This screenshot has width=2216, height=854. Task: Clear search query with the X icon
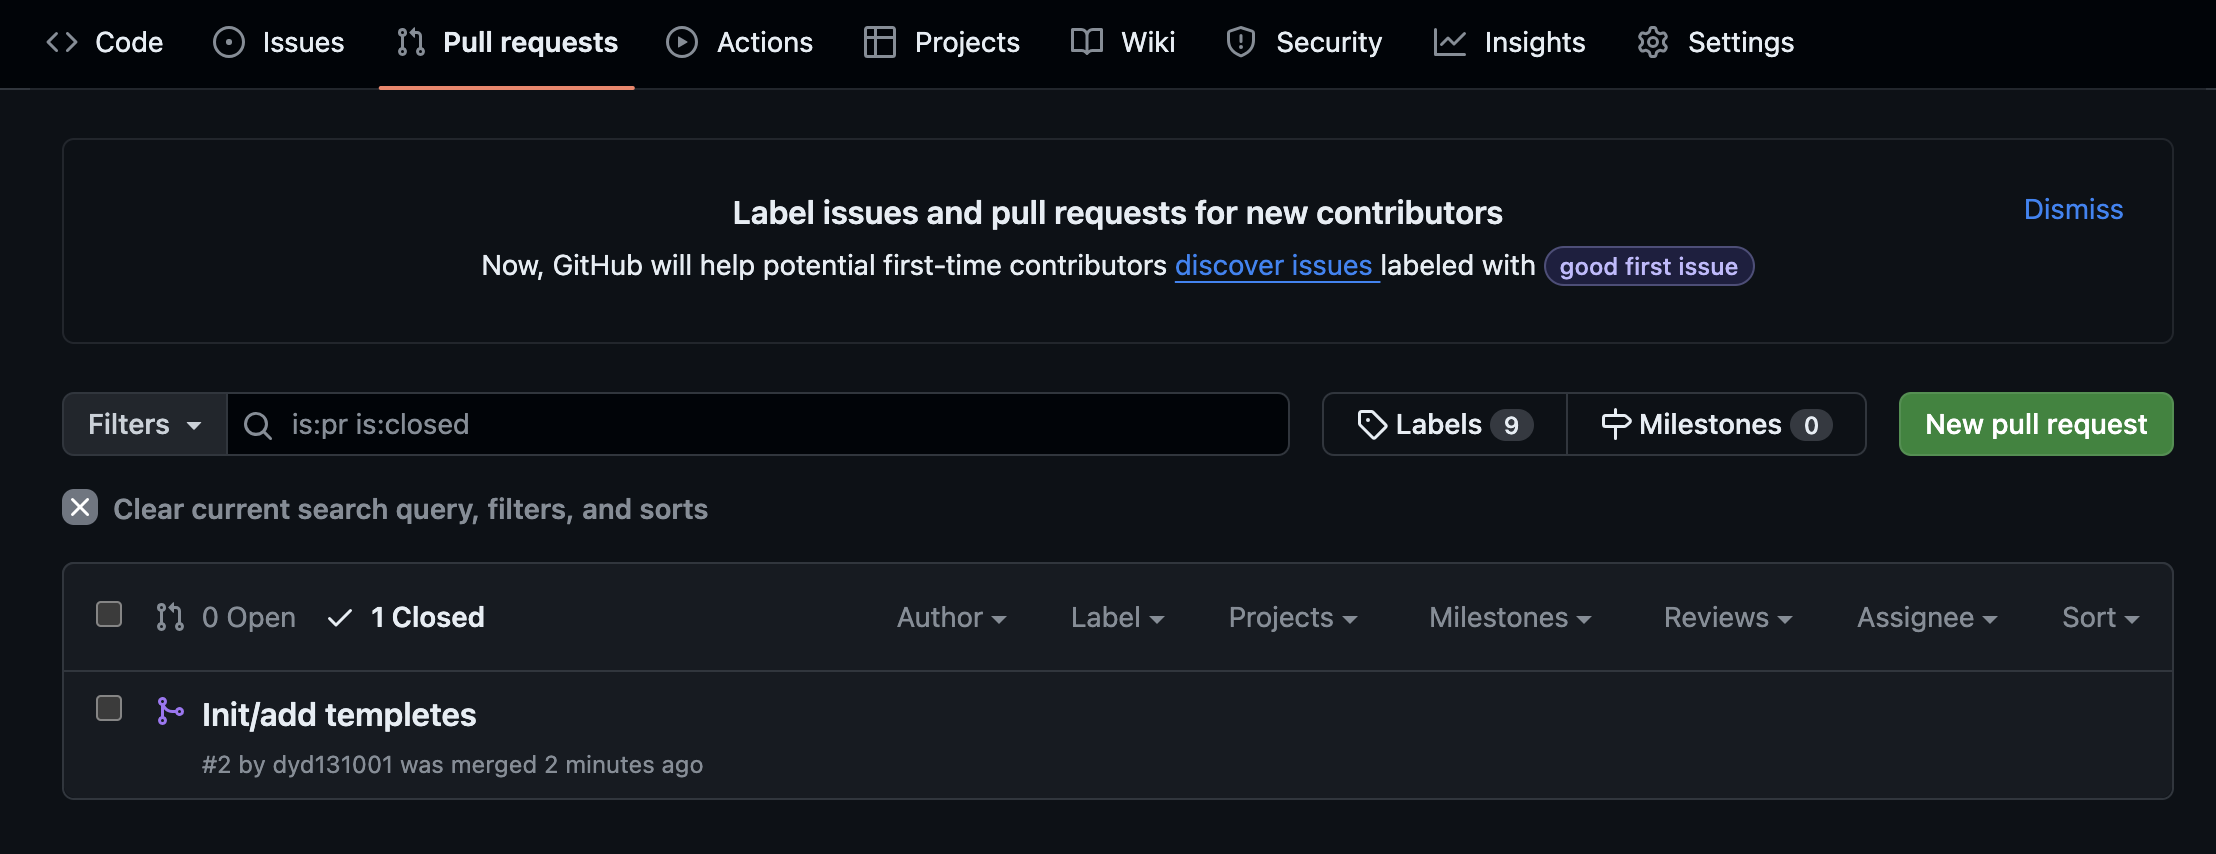click(x=80, y=508)
